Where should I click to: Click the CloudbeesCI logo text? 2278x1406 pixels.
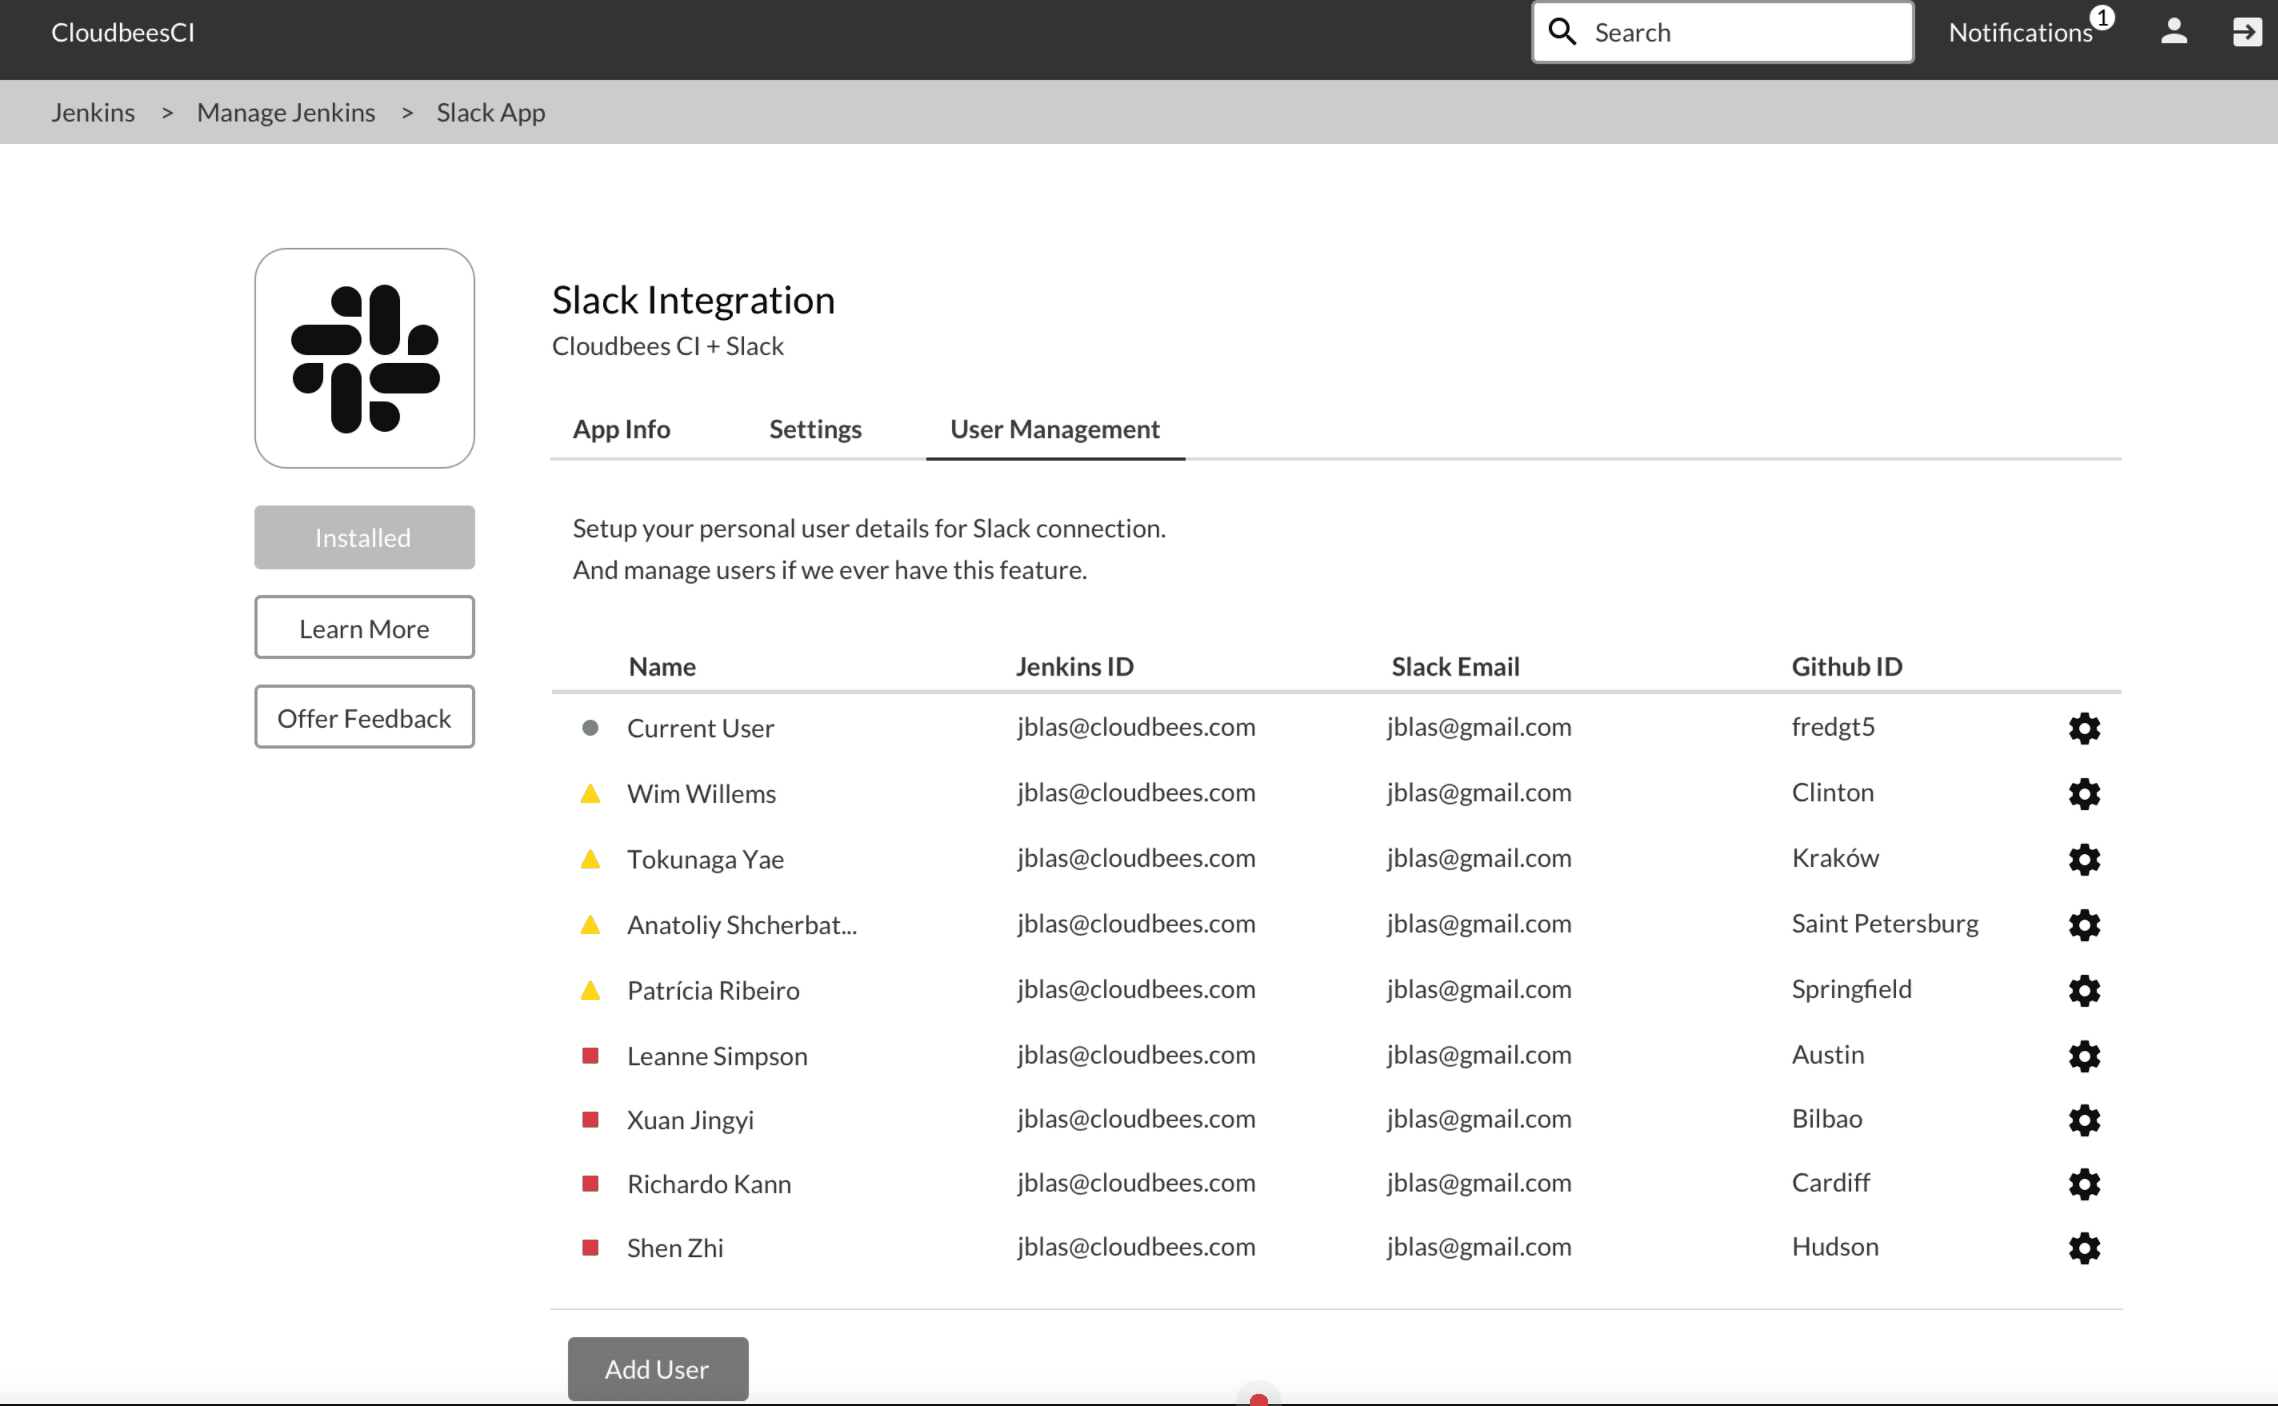click(123, 32)
